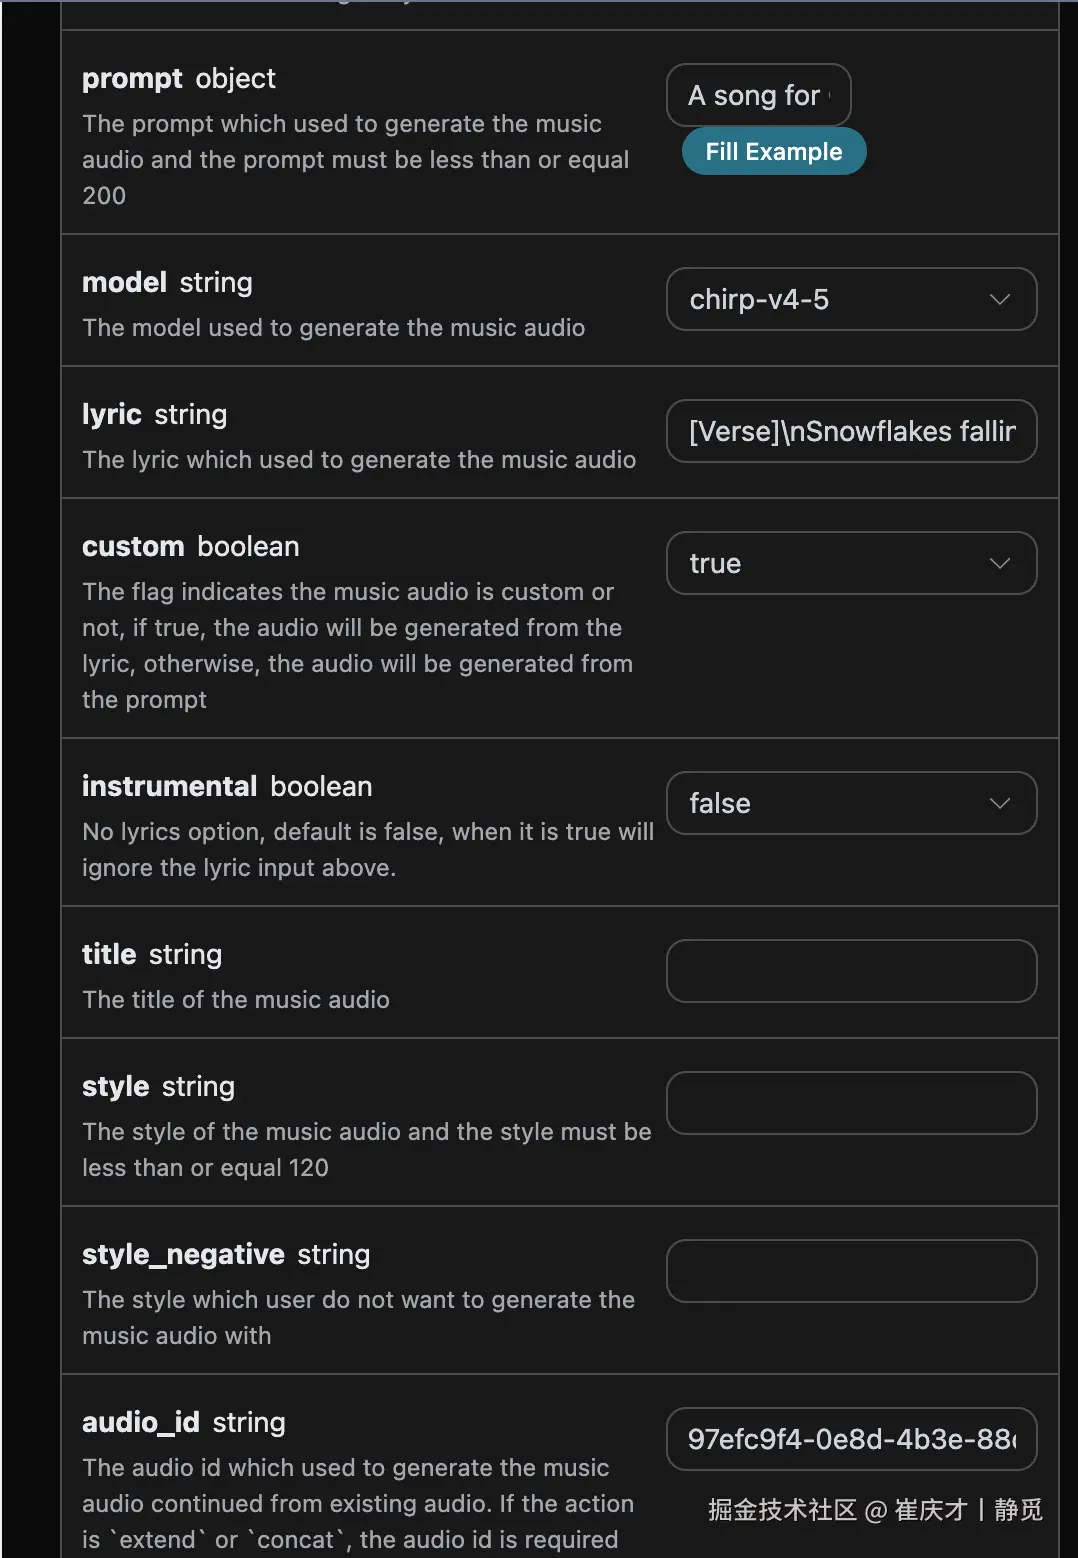Click the bold 'model' parameter name

pos(124,283)
